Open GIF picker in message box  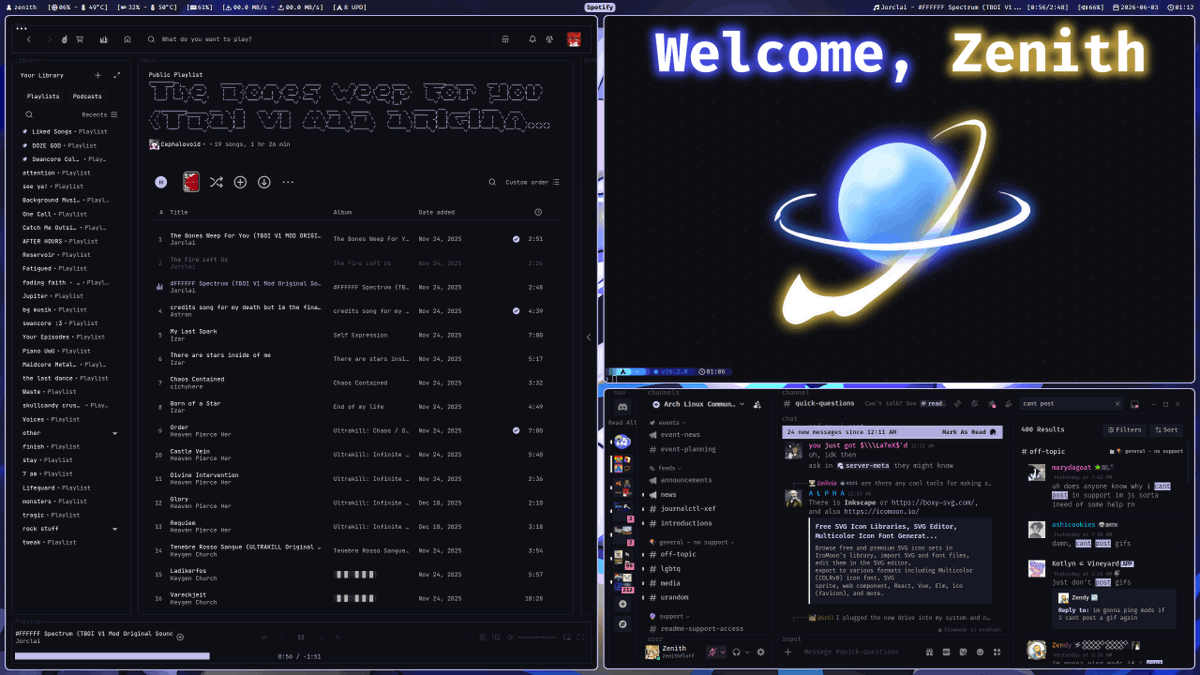coord(946,652)
